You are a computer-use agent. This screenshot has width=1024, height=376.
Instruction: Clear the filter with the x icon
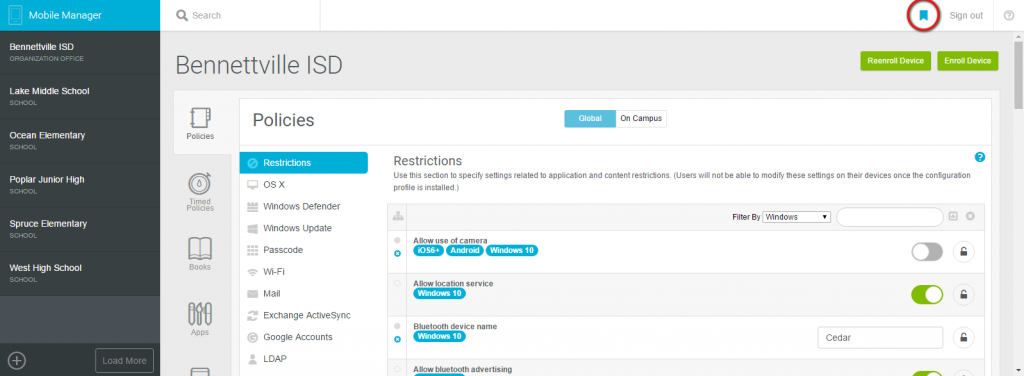coord(970,216)
